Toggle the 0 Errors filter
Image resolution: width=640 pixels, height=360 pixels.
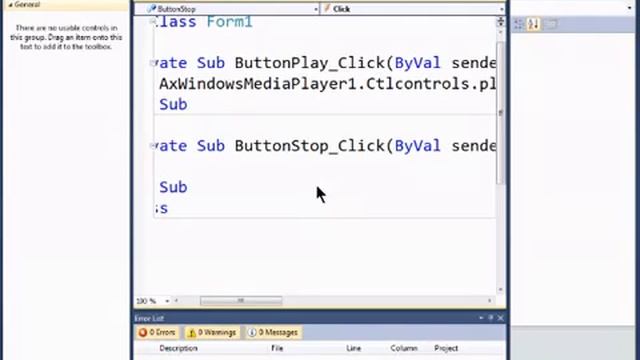point(157,332)
